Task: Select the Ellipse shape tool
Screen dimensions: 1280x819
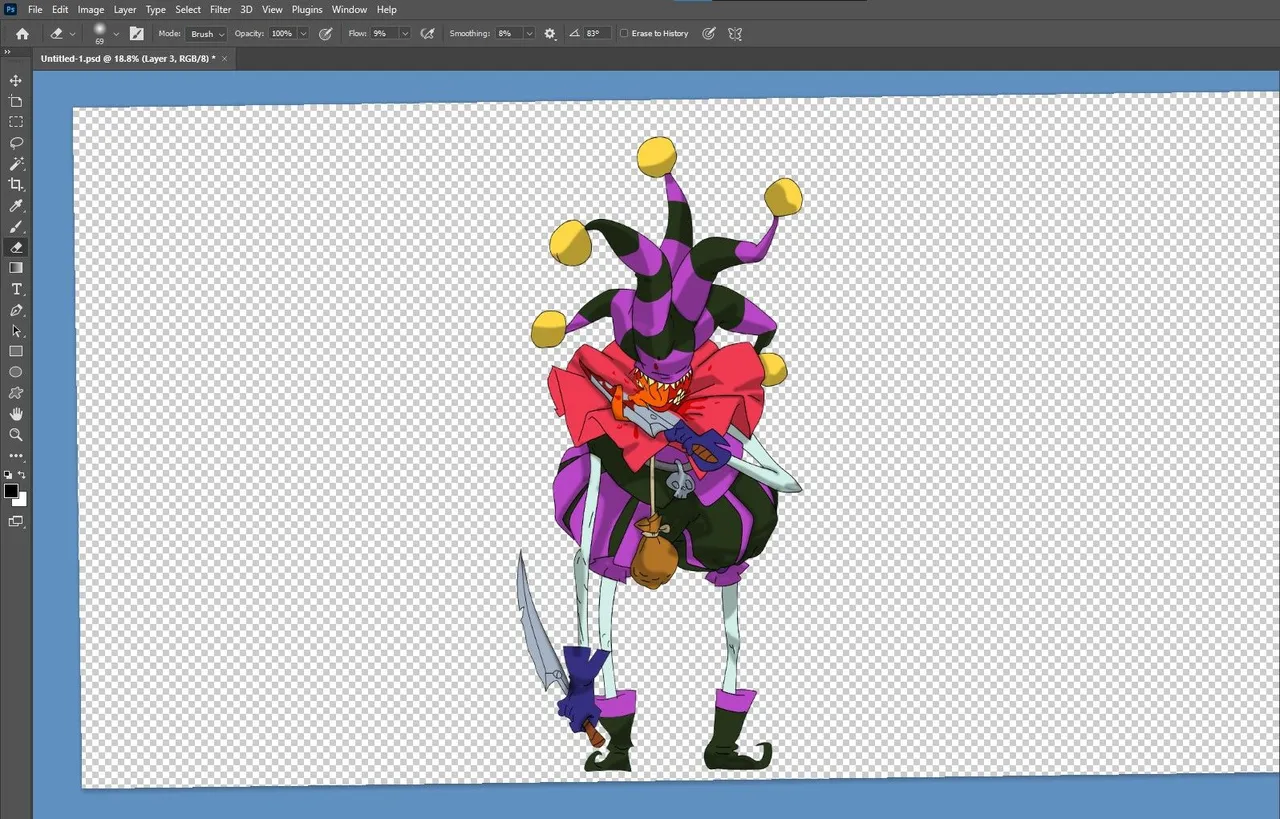Action: tap(16, 372)
